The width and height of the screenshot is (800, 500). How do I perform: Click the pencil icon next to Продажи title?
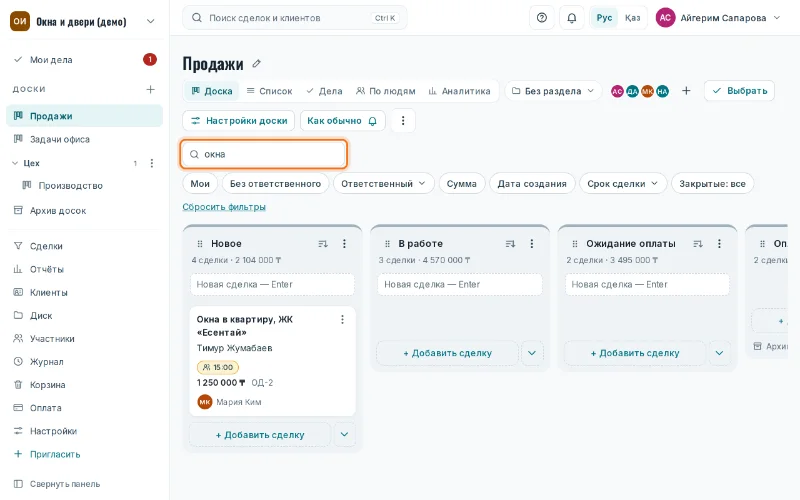tap(257, 64)
